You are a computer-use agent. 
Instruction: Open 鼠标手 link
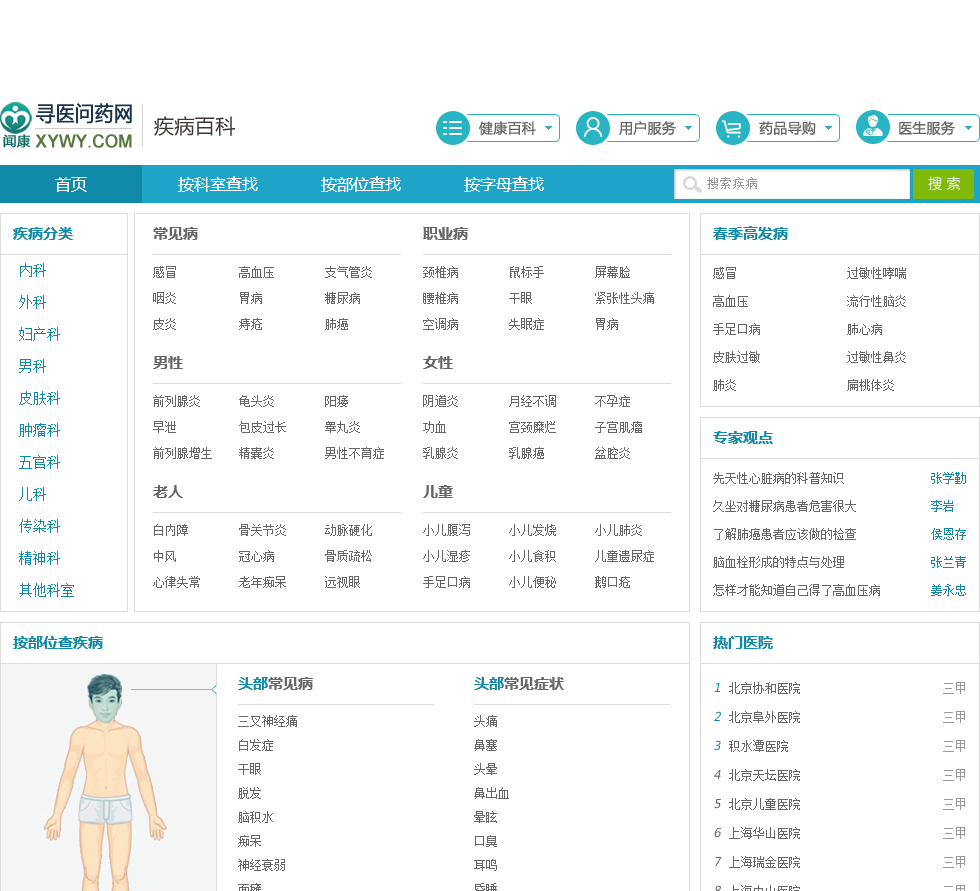(x=526, y=272)
